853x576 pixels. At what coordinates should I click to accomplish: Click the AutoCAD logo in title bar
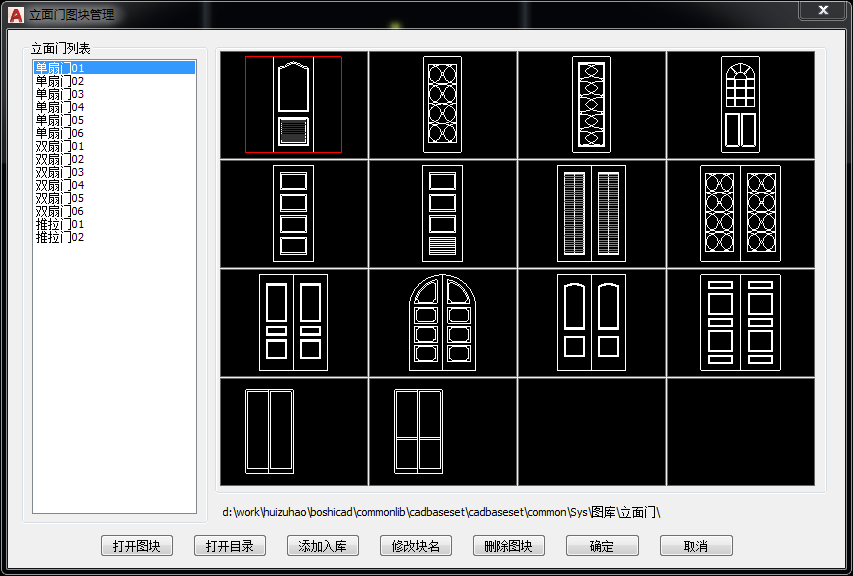(x=16, y=15)
